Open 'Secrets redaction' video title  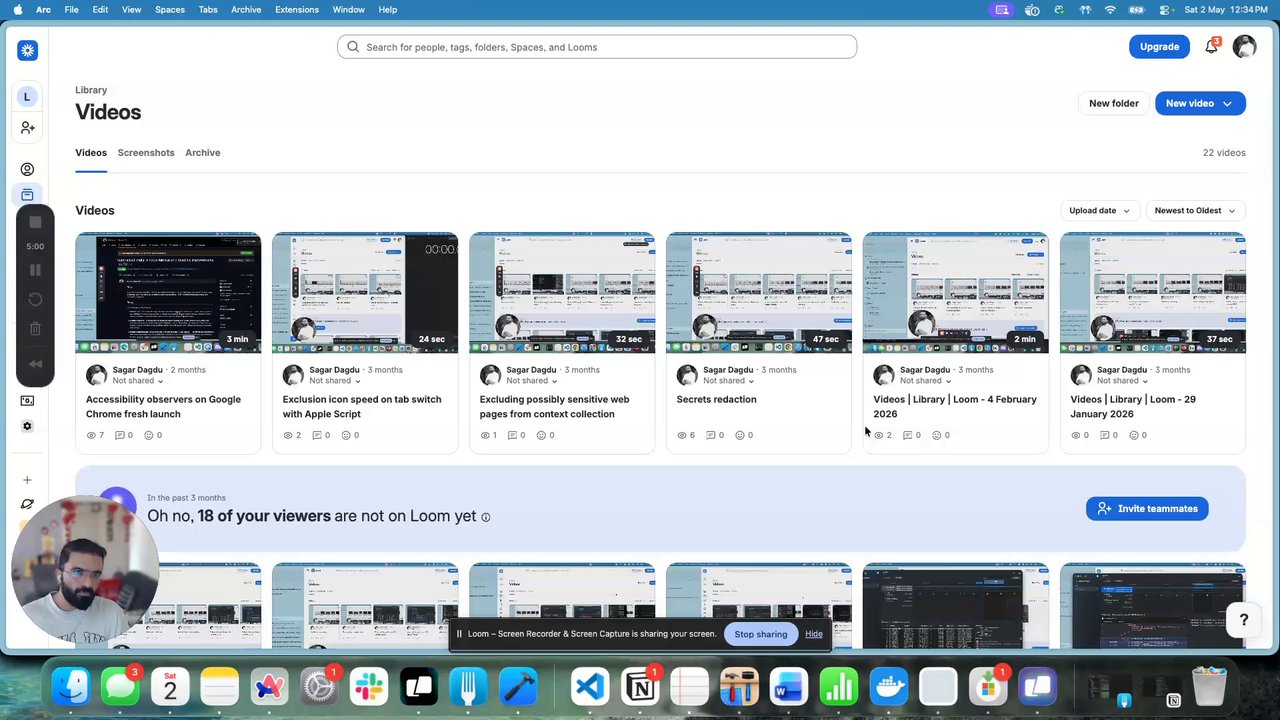pos(716,400)
